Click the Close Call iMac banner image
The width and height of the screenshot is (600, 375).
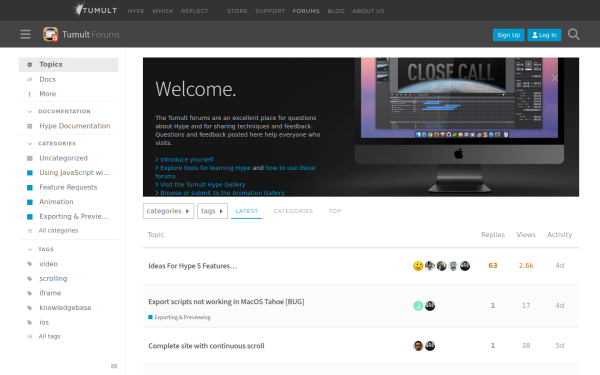pos(459,124)
